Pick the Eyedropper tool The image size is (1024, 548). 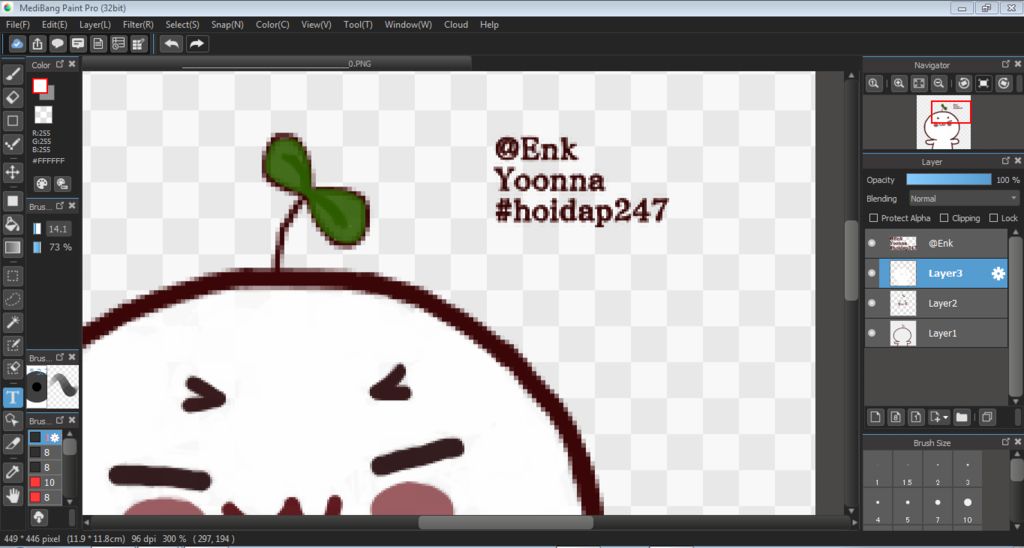[x=12, y=472]
